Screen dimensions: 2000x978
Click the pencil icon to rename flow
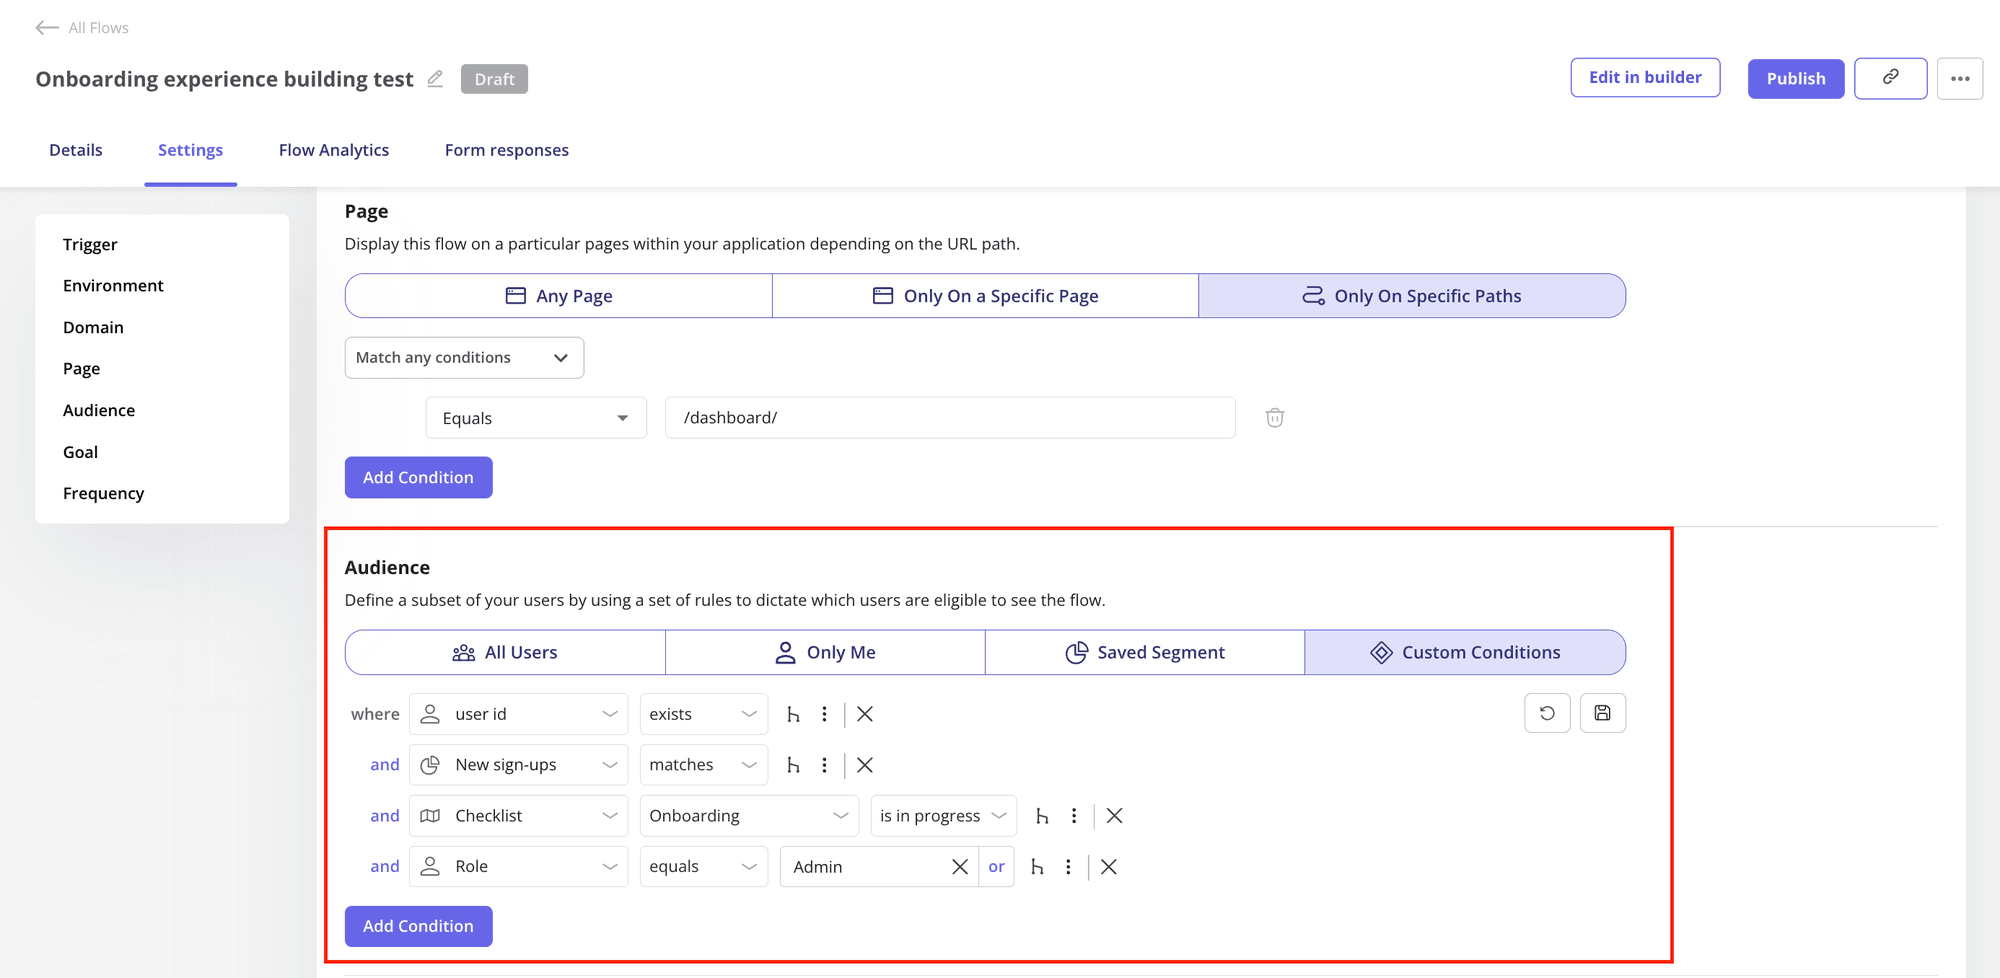(435, 79)
